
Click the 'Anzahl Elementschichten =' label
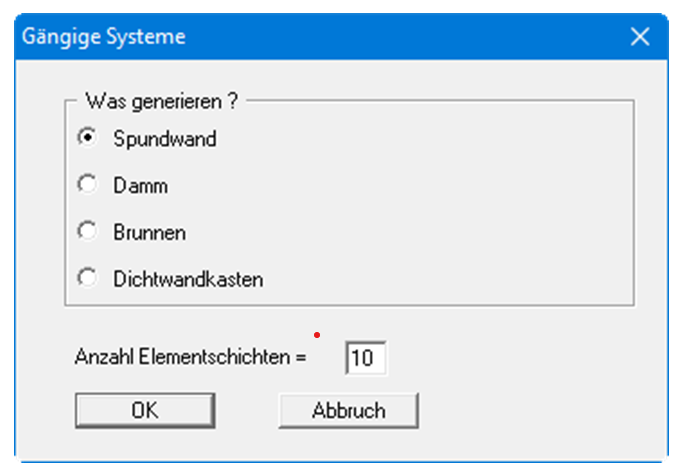pyautogui.click(x=190, y=358)
